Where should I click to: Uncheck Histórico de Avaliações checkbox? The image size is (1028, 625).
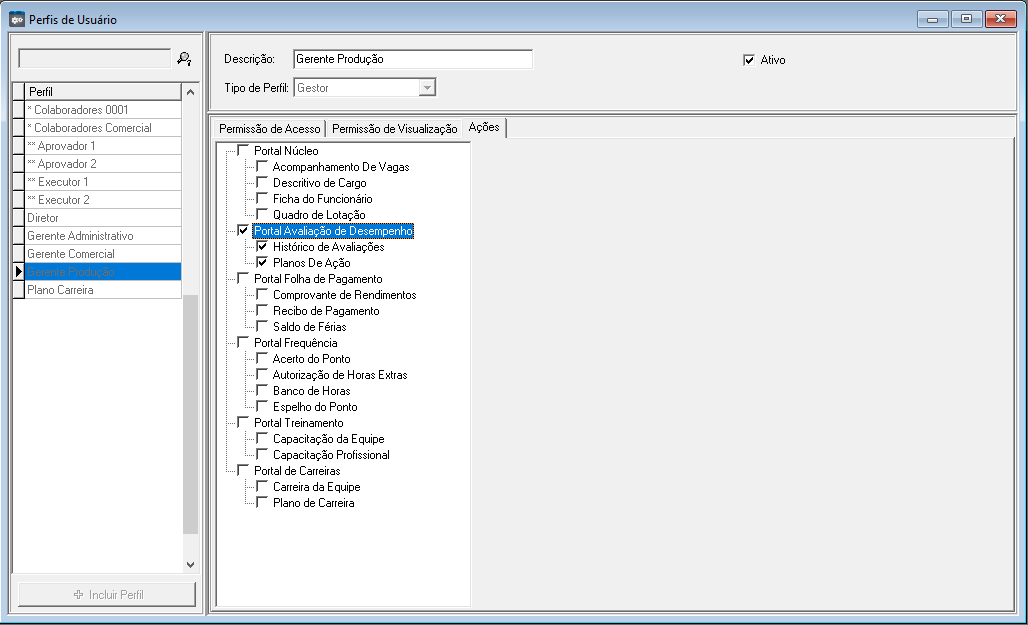(262, 247)
